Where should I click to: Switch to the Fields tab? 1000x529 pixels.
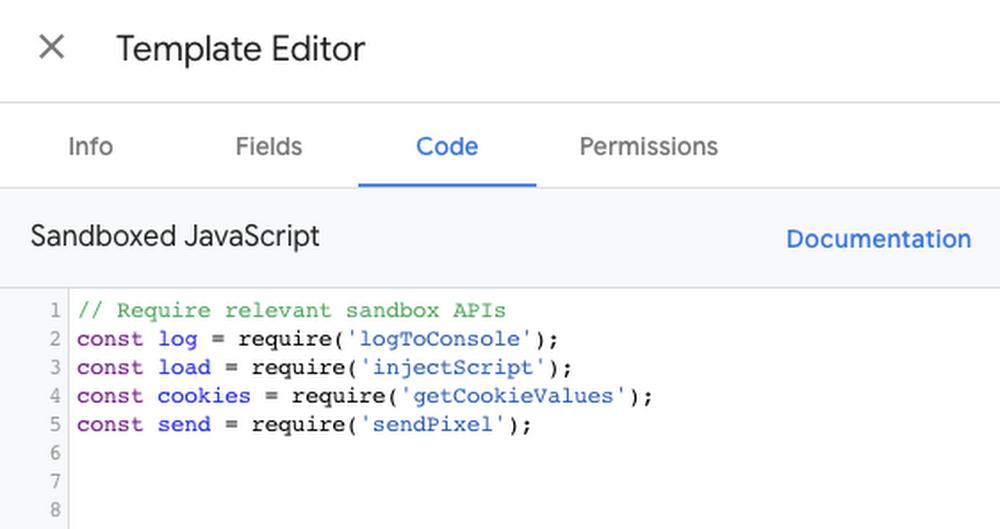(268, 147)
